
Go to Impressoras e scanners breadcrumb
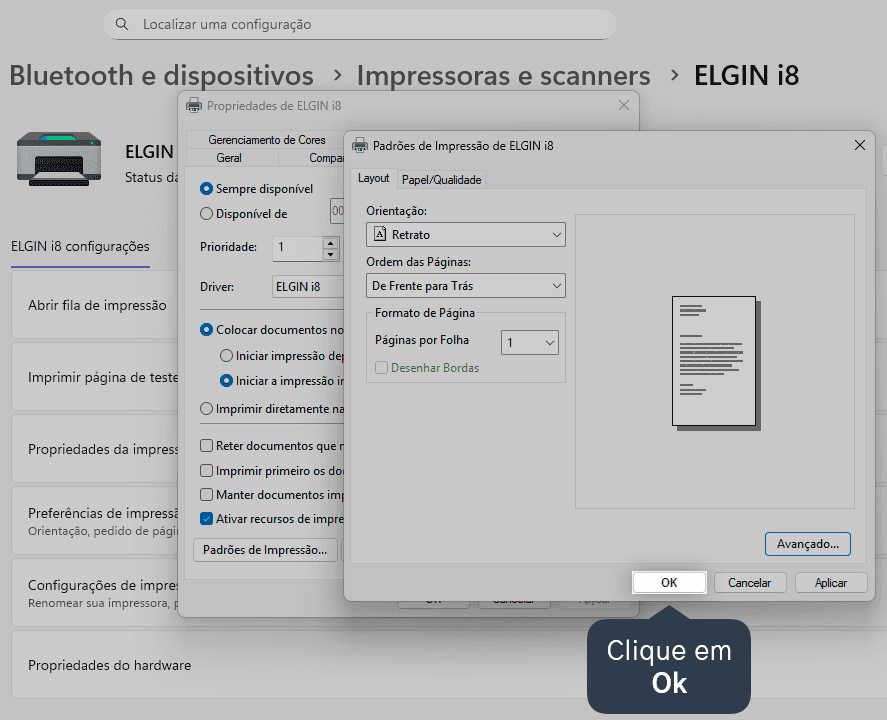point(503,76)
